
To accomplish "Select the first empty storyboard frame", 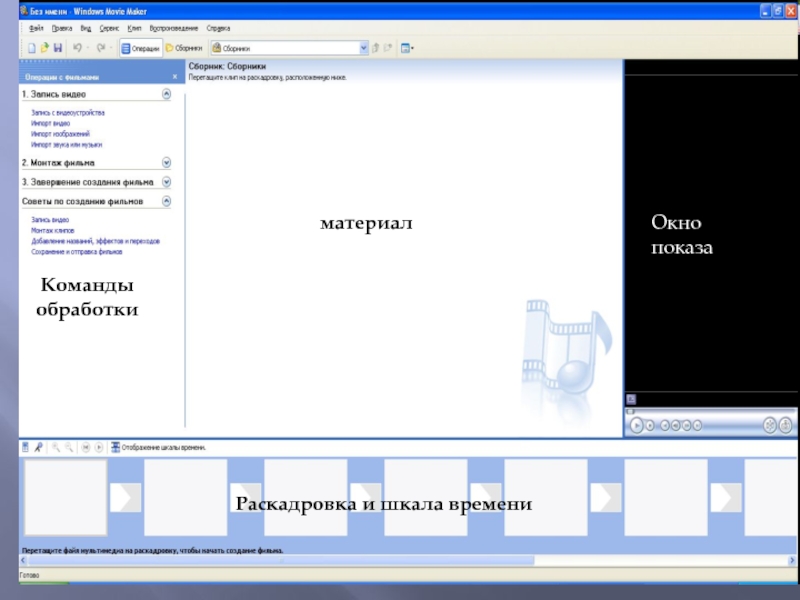I will pyautogui.click(x=65, y=497).
